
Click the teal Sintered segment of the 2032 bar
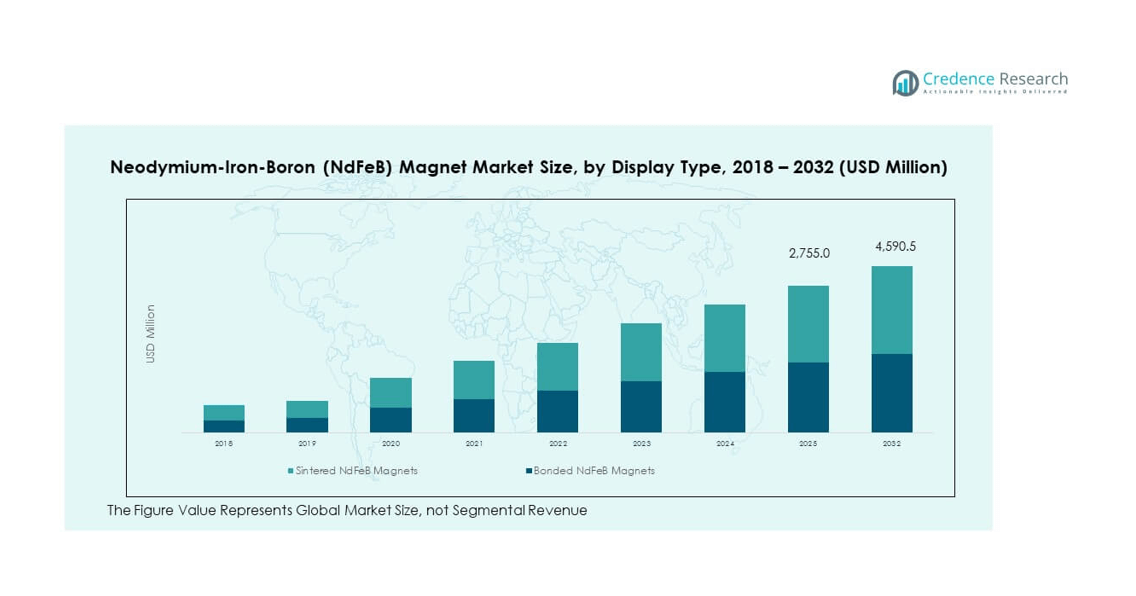click(x=892, y=310)
